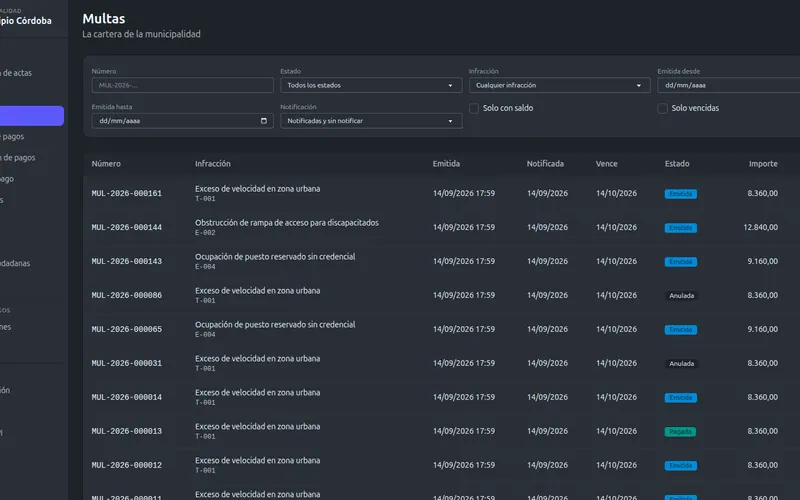Sort by the Estado column header
Screen dimensions: 800x500
pos(677,164)
